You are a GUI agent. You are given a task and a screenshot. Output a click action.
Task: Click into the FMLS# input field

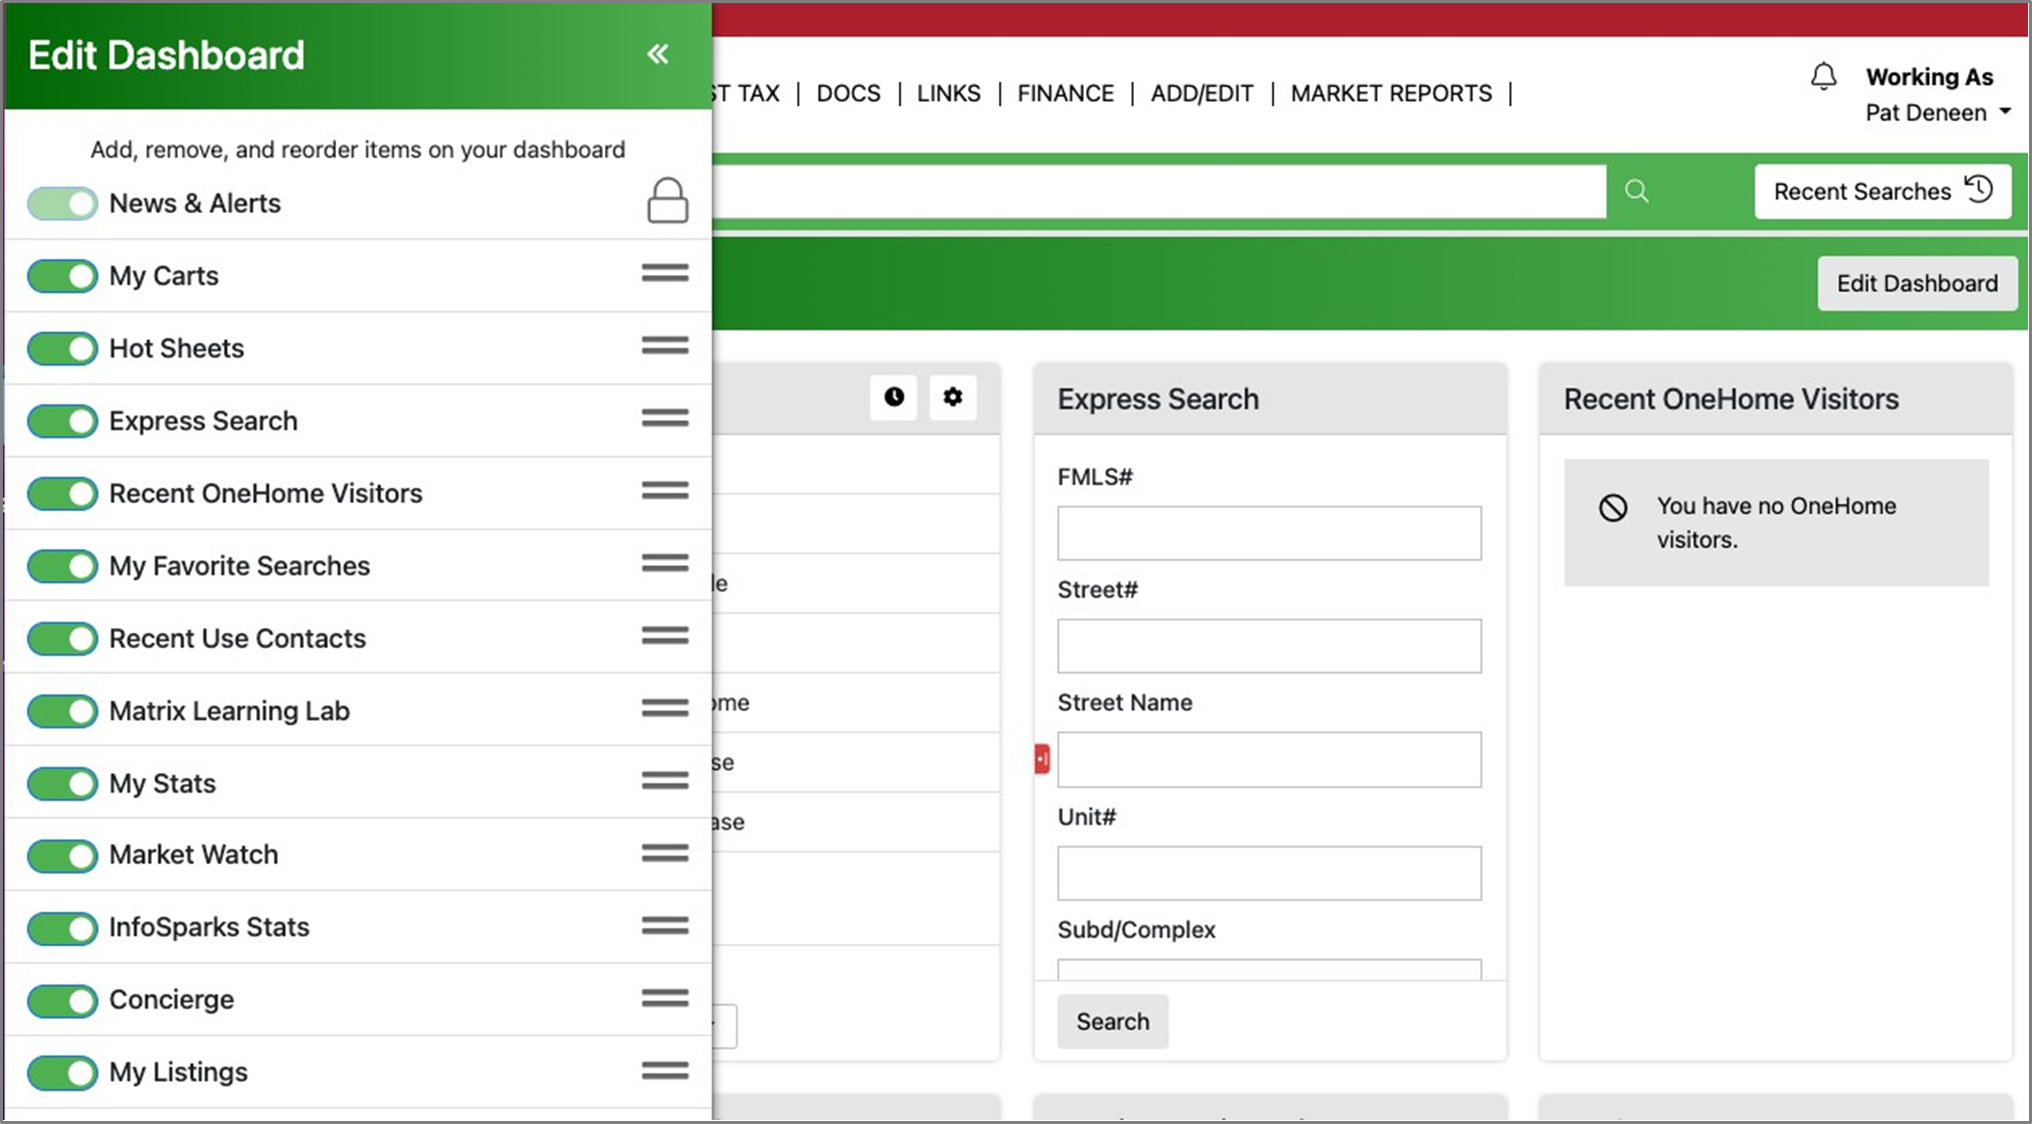[1269, 533]
